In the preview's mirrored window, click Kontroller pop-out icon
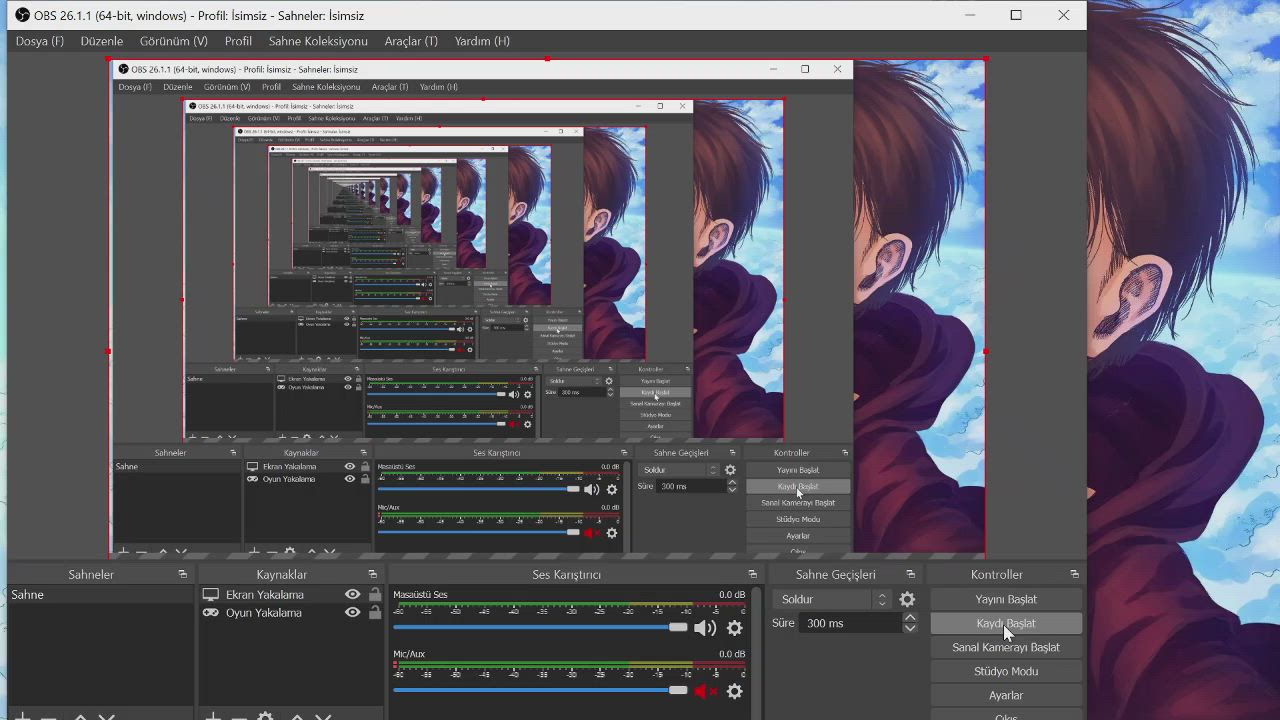 [845, 453]
